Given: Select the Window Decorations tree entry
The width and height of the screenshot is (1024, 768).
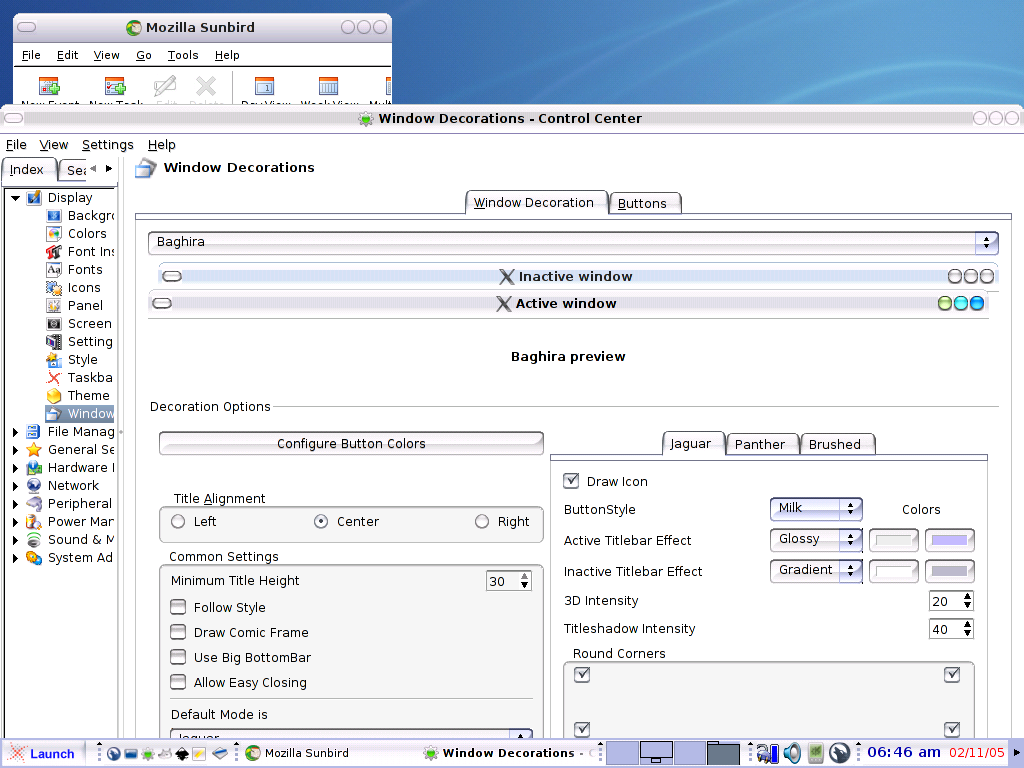Looking at the screenshot, I should click(80, 413).
